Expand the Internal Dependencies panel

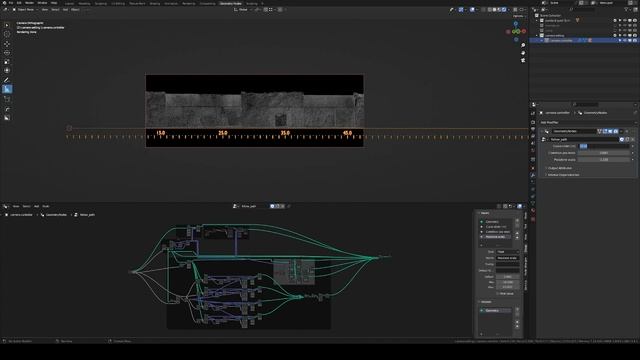pyautogui.click(x=562, y=175)
